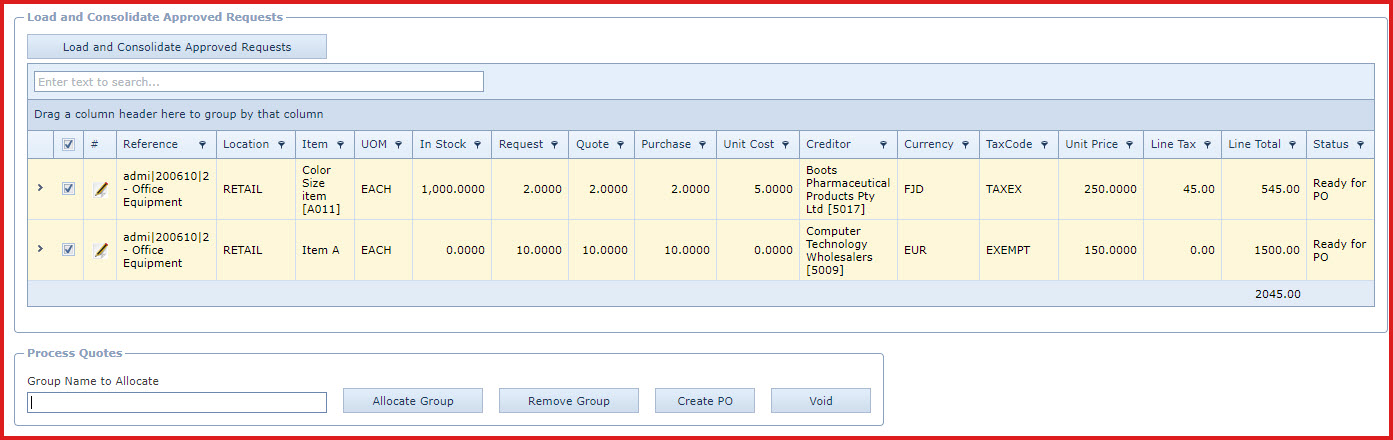Toggle the select-all header checkbox
The height and width of the screenshot is (440, 1393).
click(x=68, y=145)
